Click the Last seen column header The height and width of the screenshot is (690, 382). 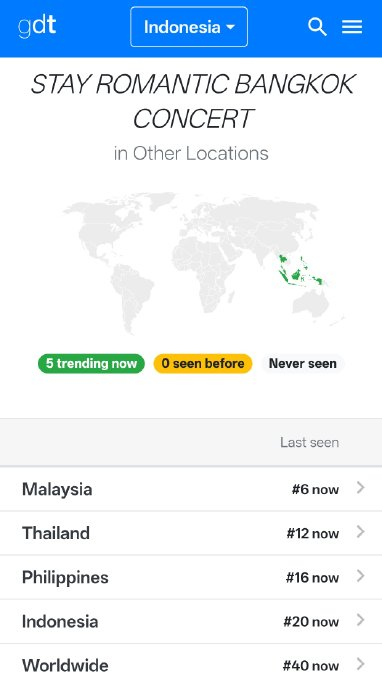[x=309, y=442]
